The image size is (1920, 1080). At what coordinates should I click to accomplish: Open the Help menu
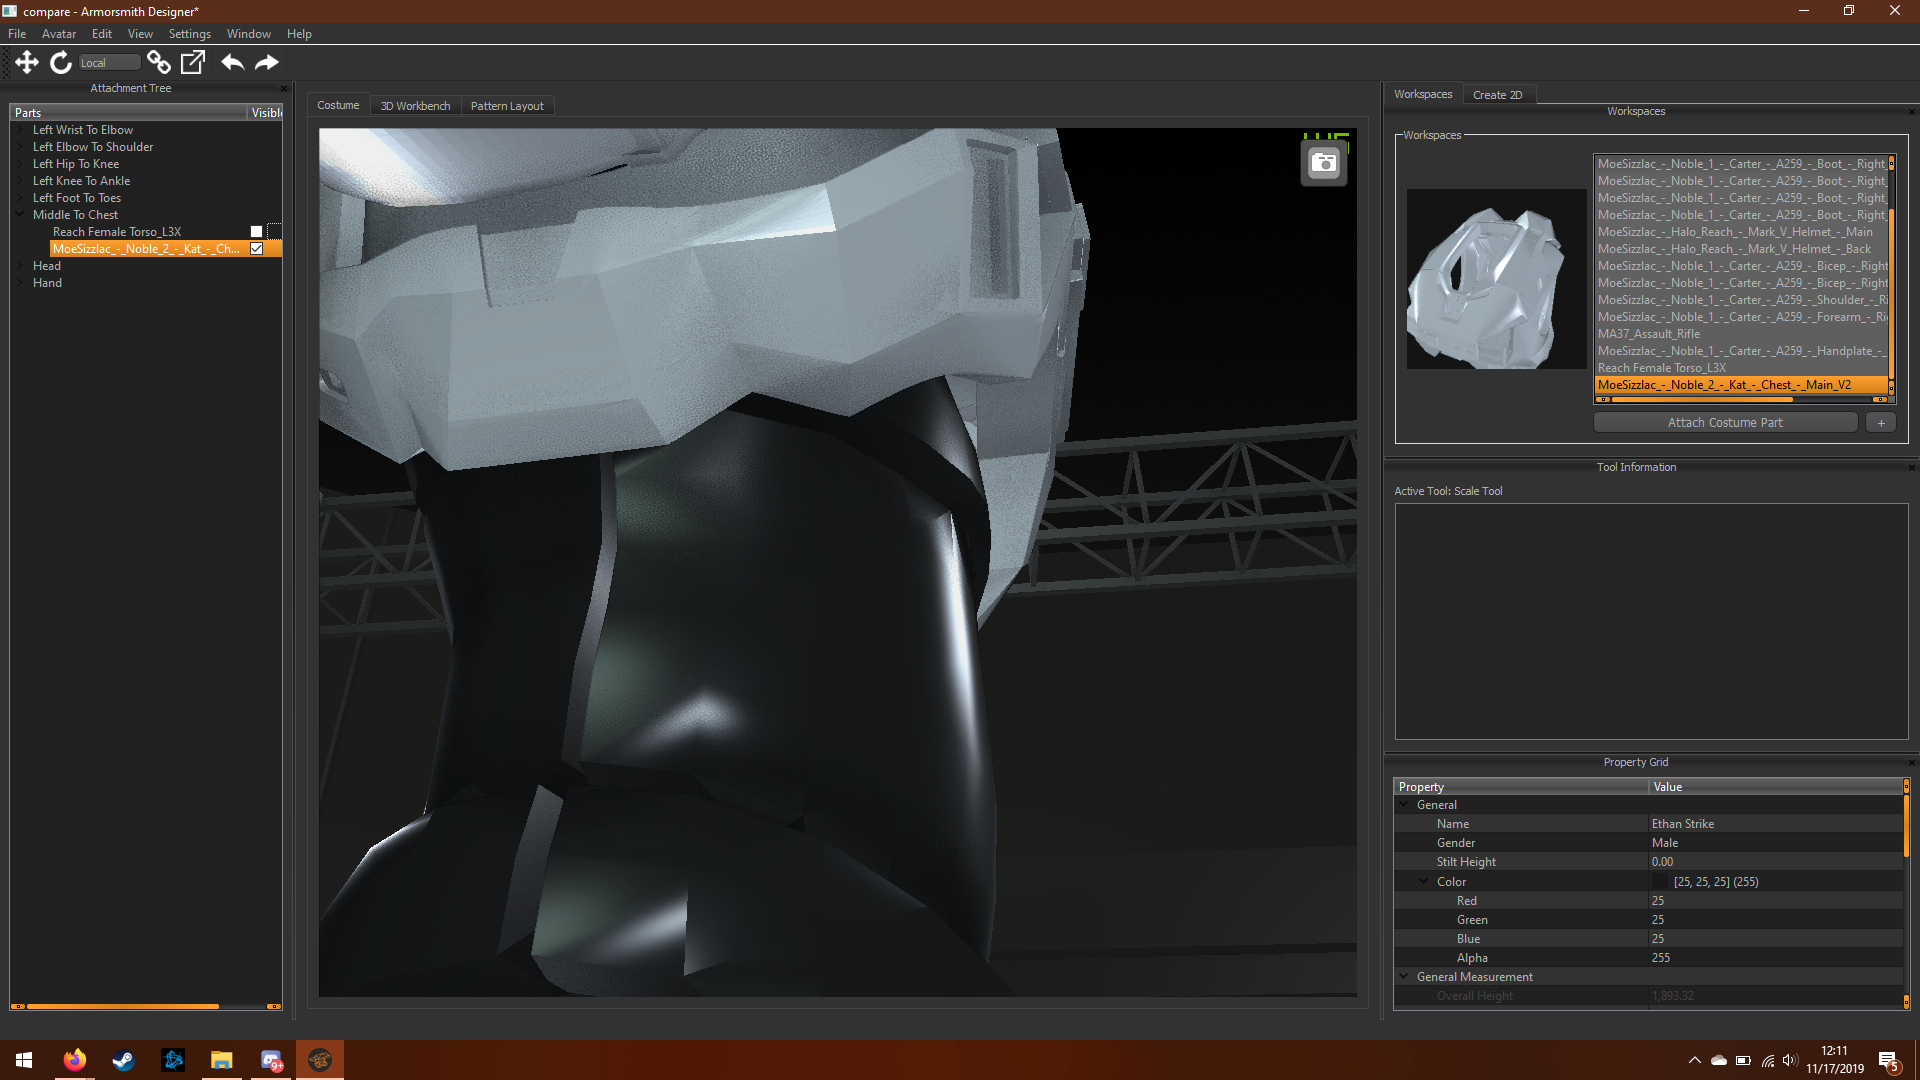coord(299,34)
